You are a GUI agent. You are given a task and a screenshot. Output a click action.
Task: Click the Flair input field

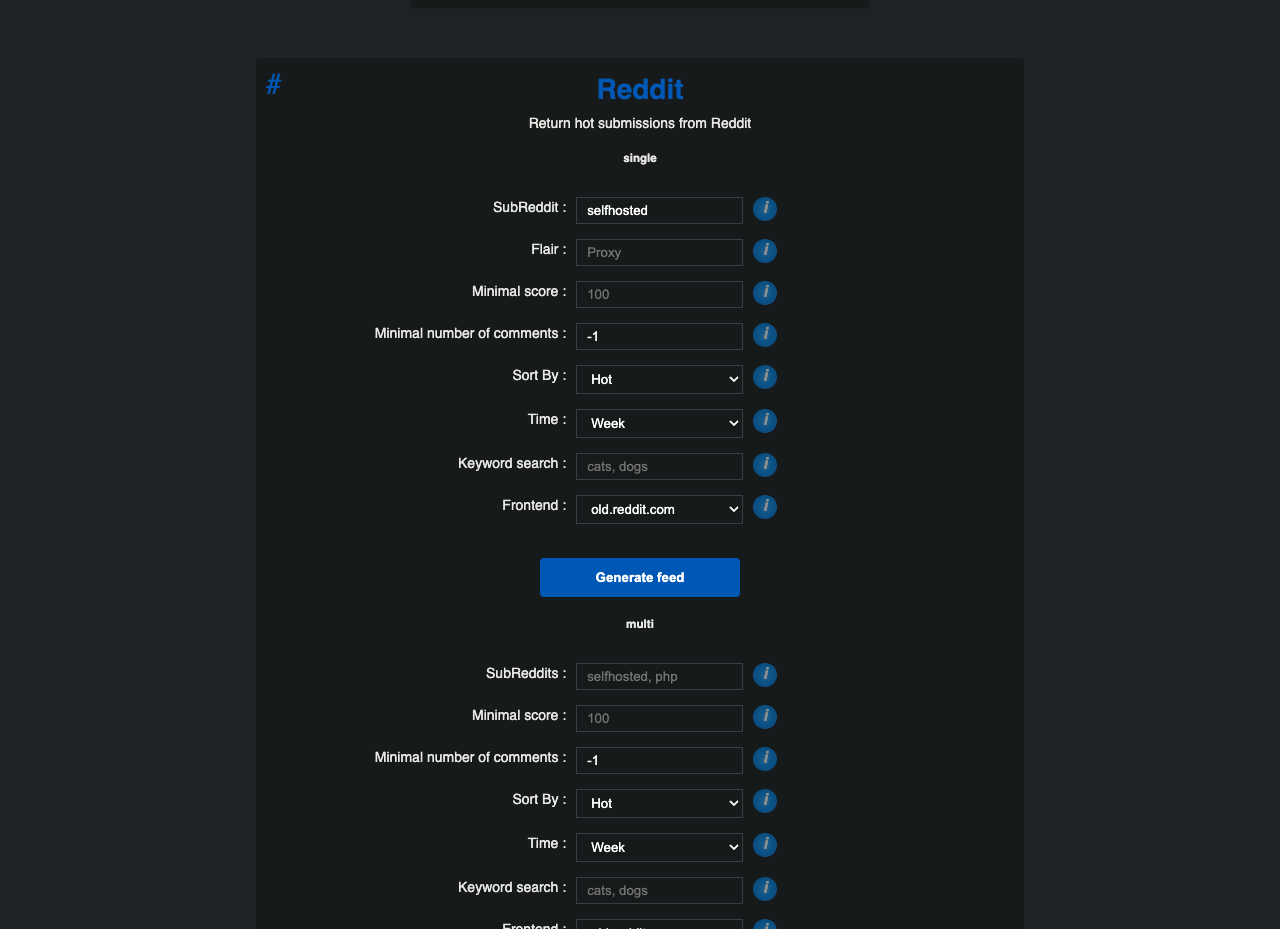[659, 252]
